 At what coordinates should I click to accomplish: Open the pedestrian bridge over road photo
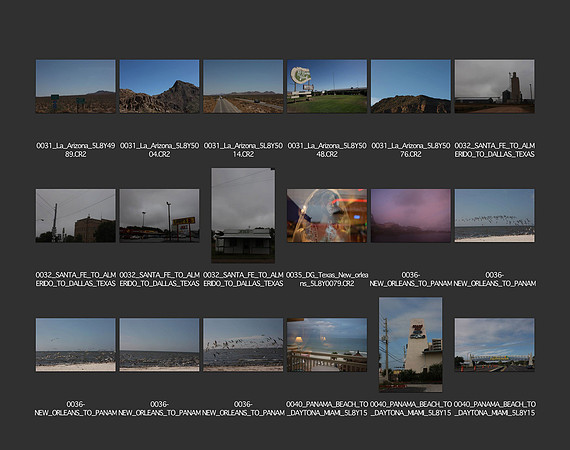click(x=494, y=345)
